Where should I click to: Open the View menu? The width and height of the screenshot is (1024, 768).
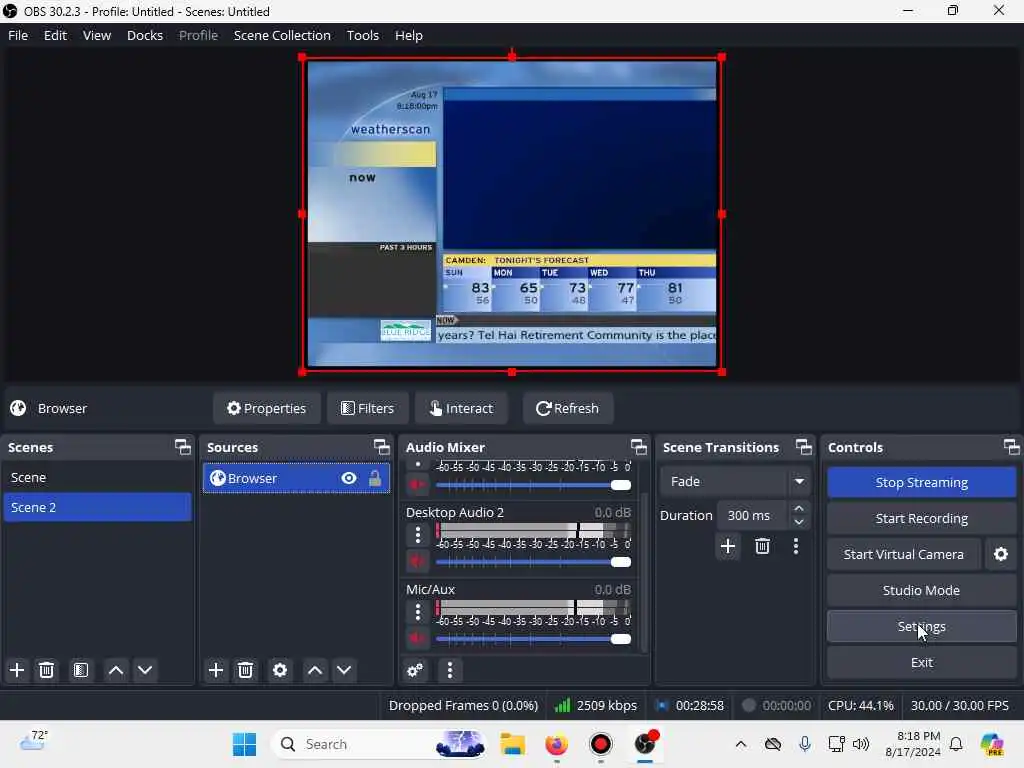[x=97, y=35]
